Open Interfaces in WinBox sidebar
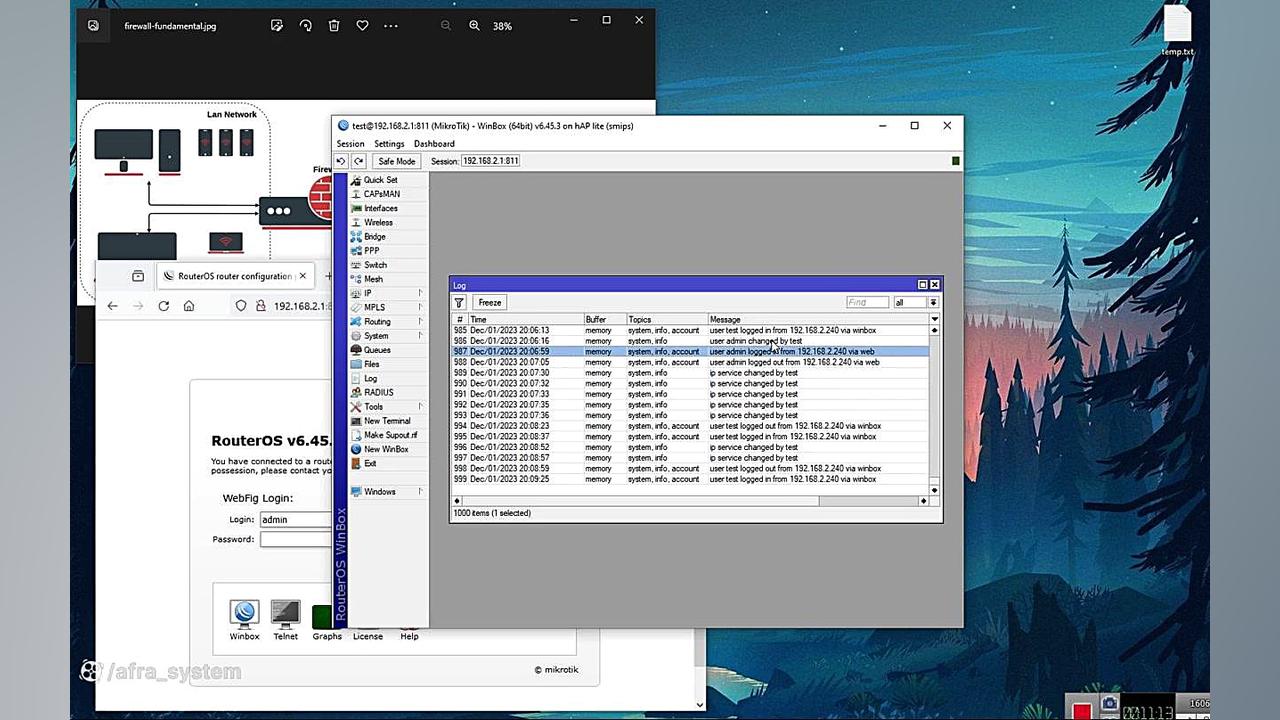The height and width of the screenshot is (720, 1280). click(380, 208)
